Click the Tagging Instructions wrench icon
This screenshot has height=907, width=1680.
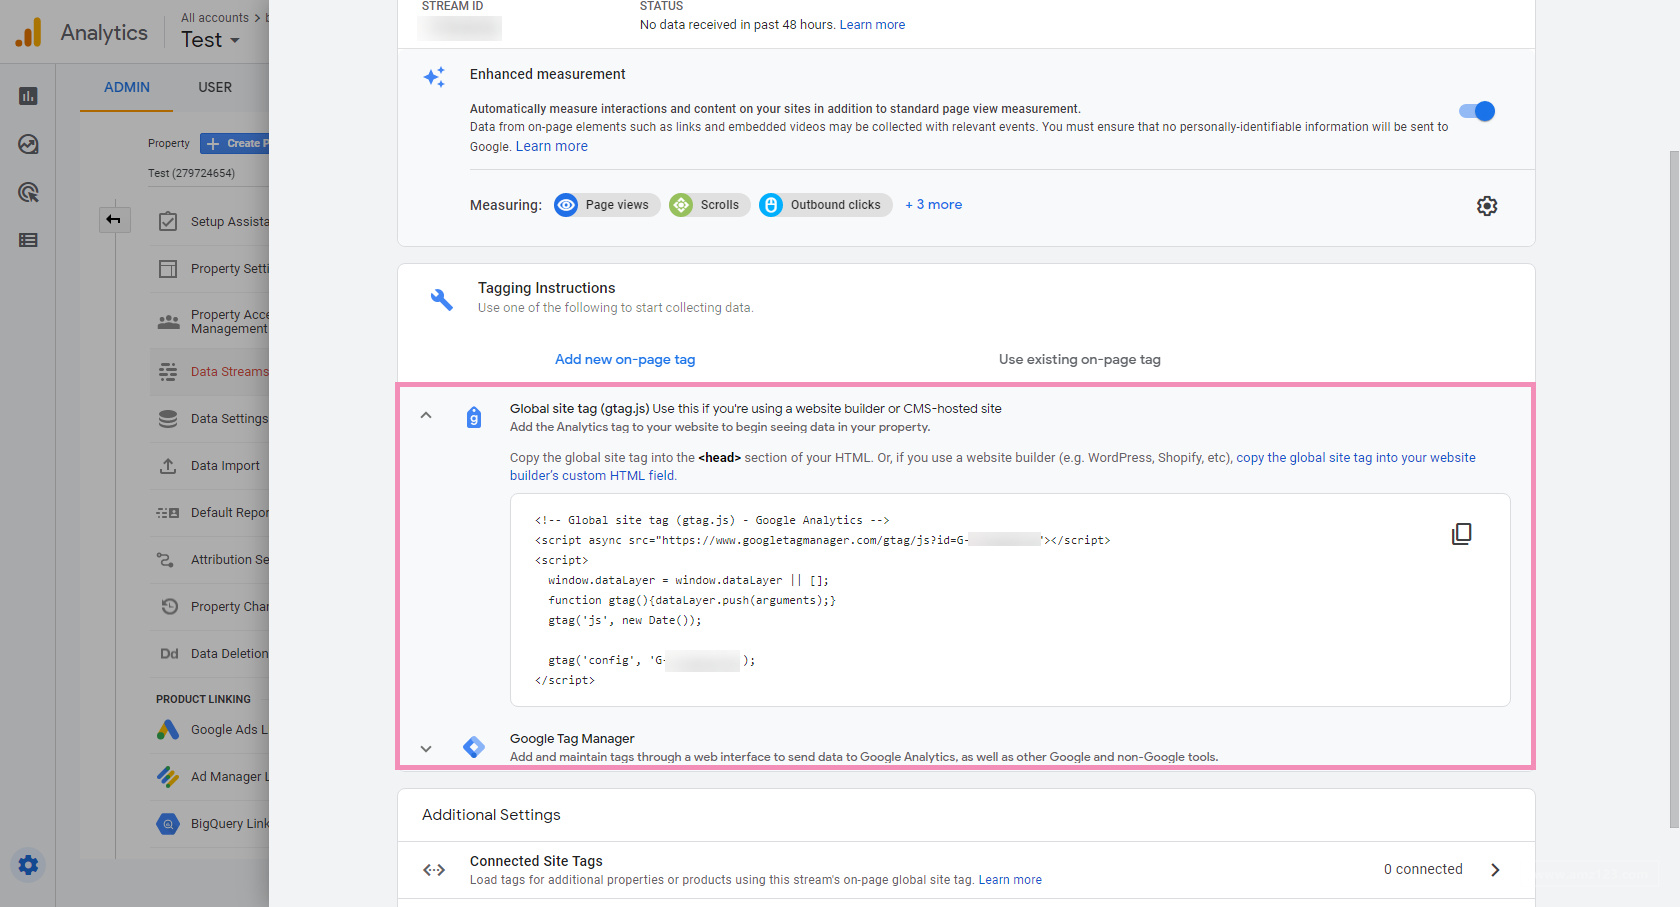[x=441, y=299]
